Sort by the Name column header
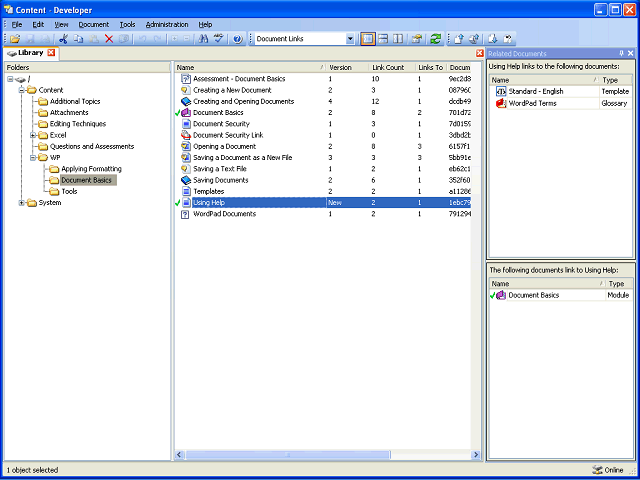This screenshot has width=640, height=480. (251, 68)
